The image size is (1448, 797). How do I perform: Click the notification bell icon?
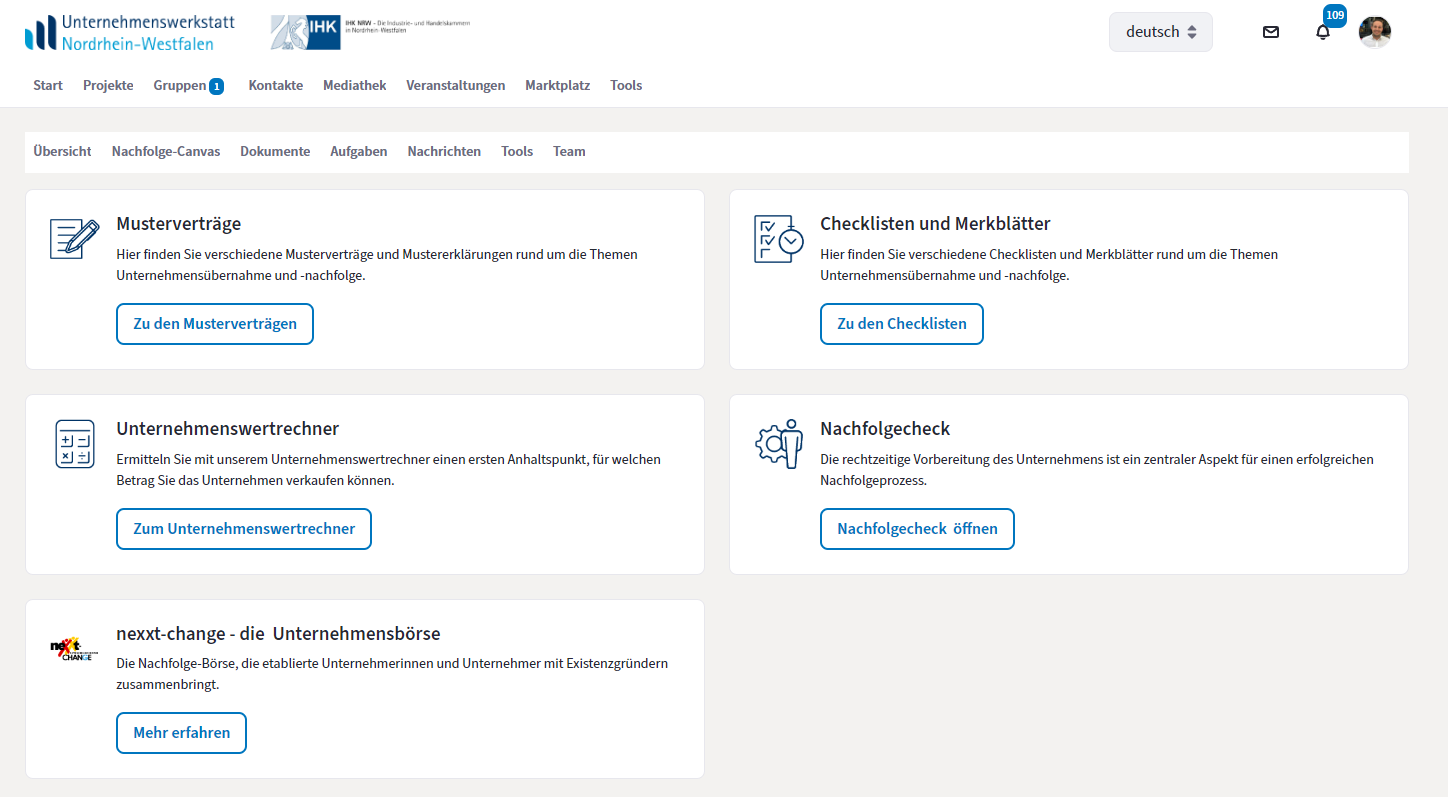[x=1323, y=32]
